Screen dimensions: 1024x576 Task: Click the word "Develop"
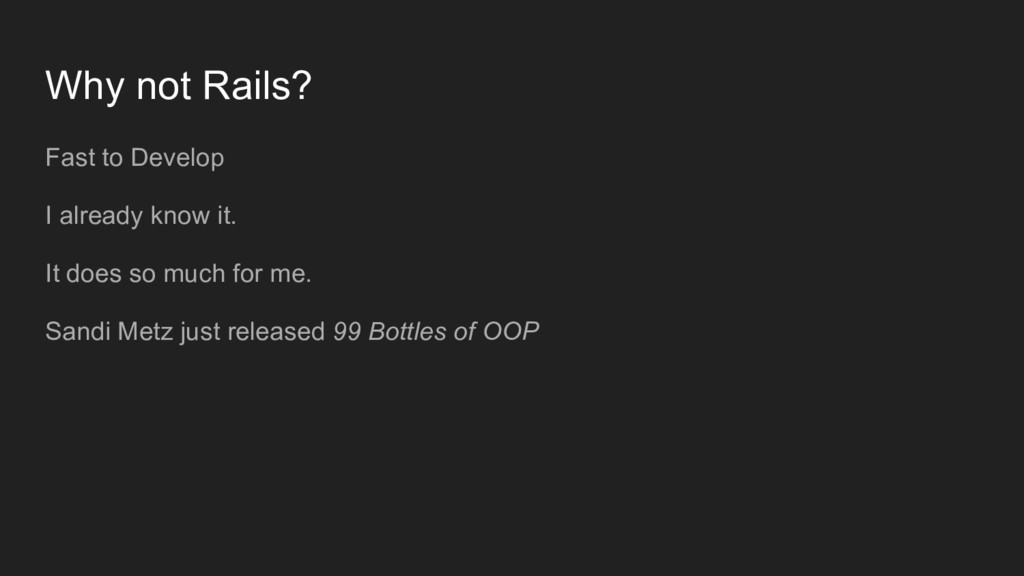177,159
